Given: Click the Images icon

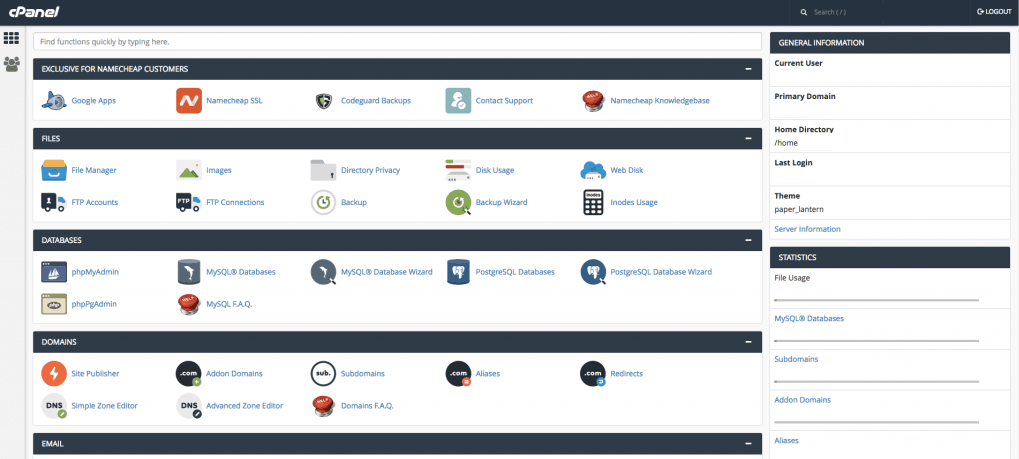Looking at the screenshot, I should [x=188, y=170].
